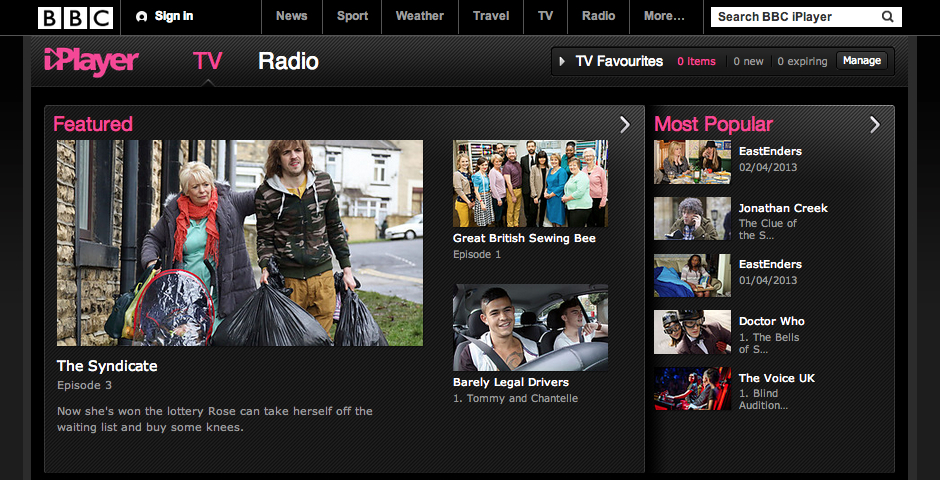Open the TV item in the BBC top bar
The image size is (940, 480).
[546, 17]
